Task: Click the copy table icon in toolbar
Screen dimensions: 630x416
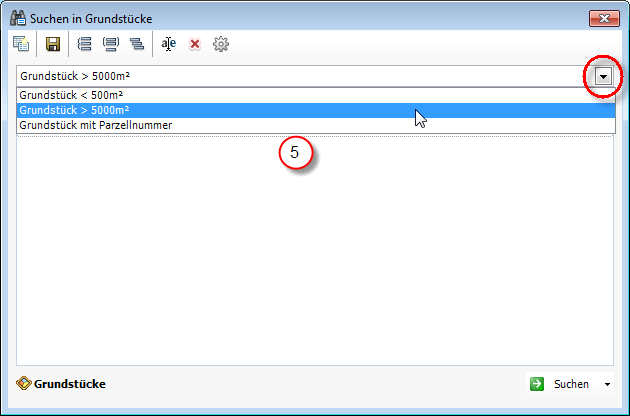Action: (21, 44)
